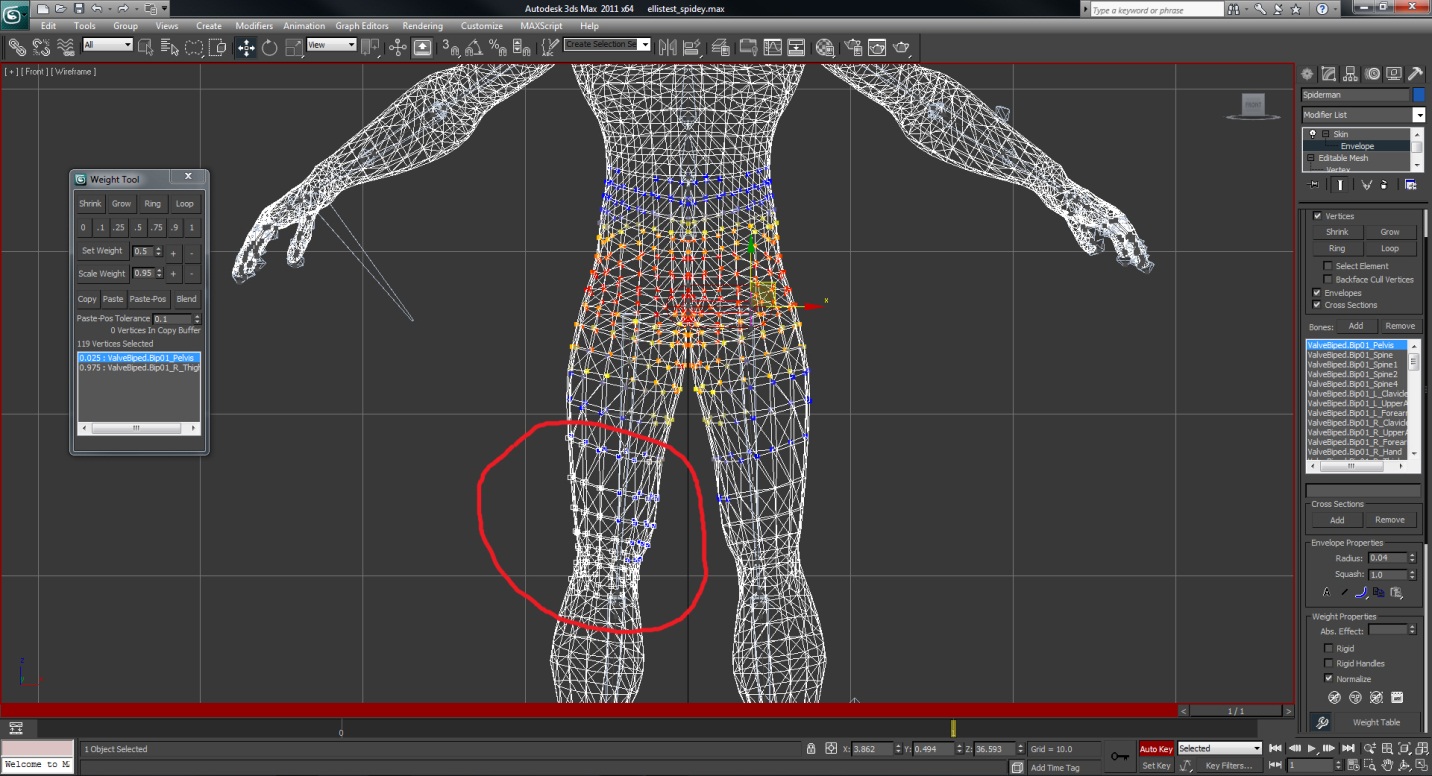This screenshot has height=776, width=1432.
Task: Open the Utilities hammer panel tab
Action: click(1415, 74)
